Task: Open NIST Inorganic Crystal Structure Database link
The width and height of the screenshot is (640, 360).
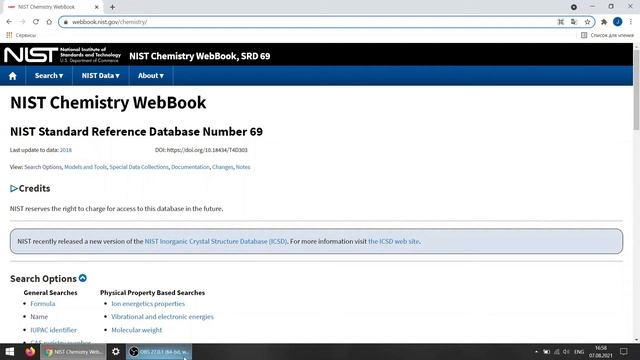Action: point(216,241)
